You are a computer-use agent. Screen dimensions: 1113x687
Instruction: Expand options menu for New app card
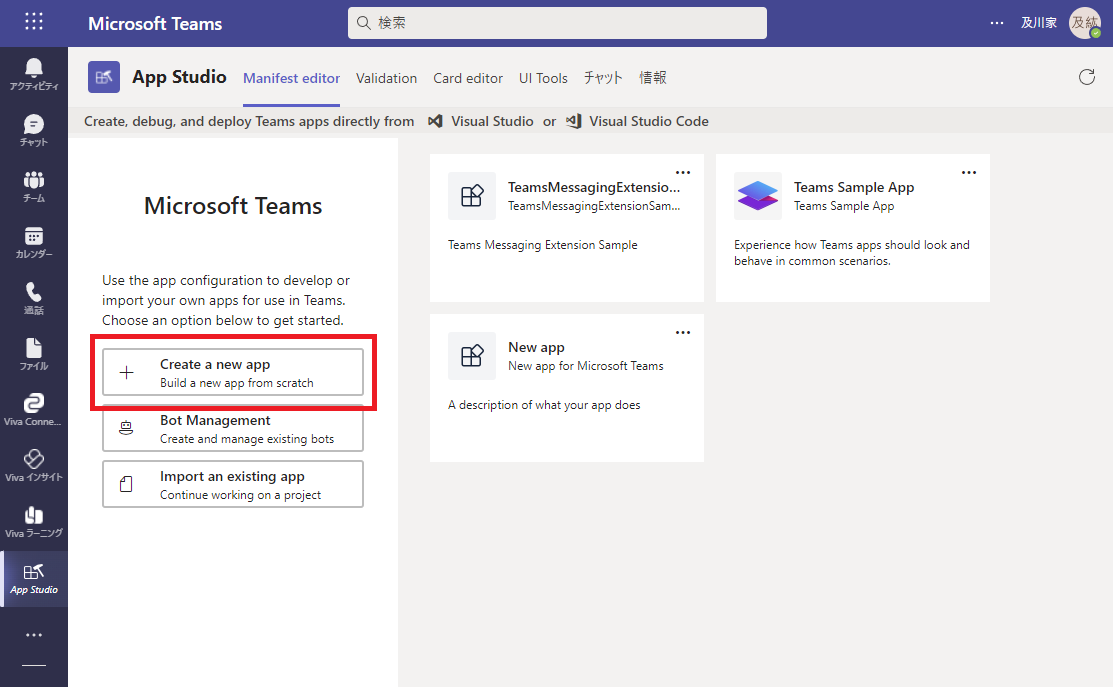683,332
